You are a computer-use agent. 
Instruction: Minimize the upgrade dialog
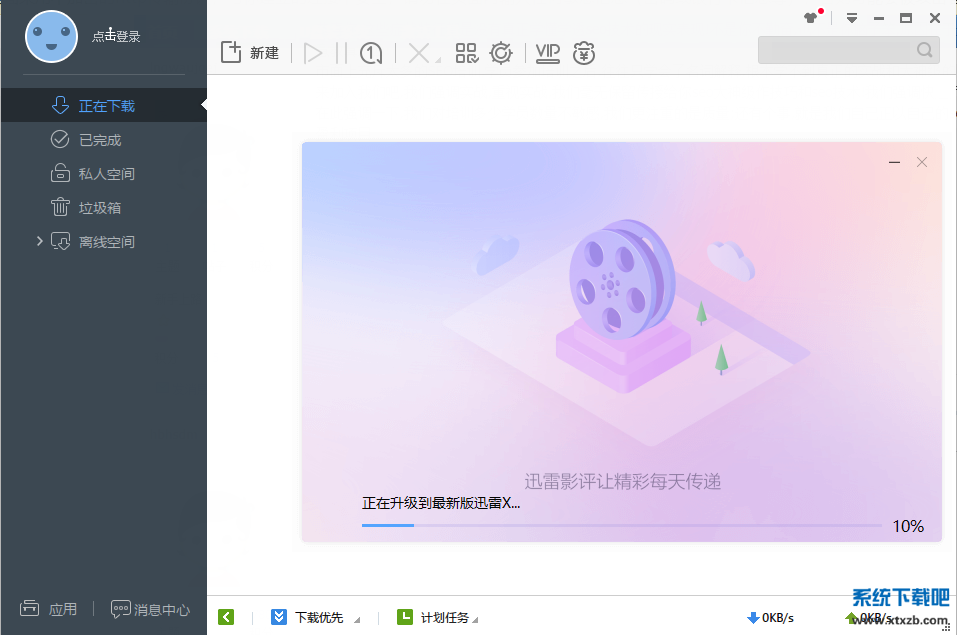click(894, 162)
